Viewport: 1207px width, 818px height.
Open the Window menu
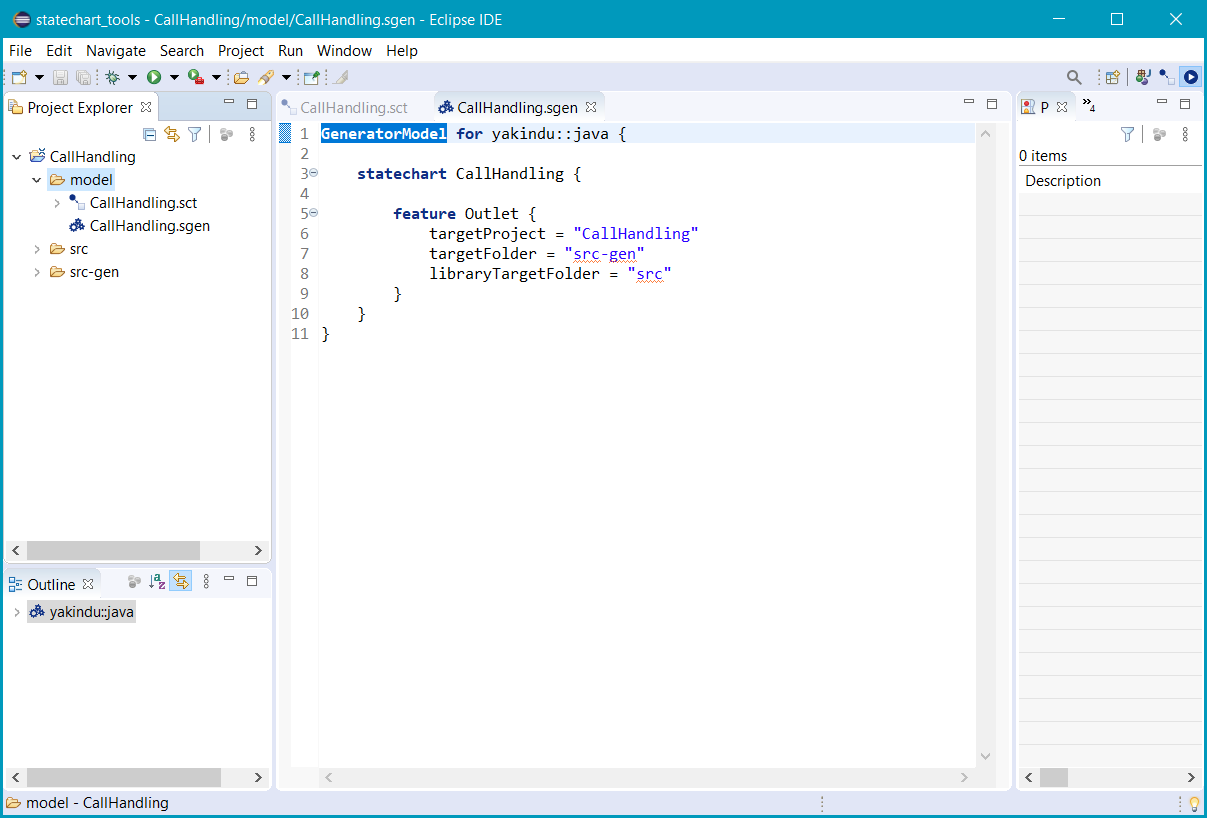coord(344,51)
